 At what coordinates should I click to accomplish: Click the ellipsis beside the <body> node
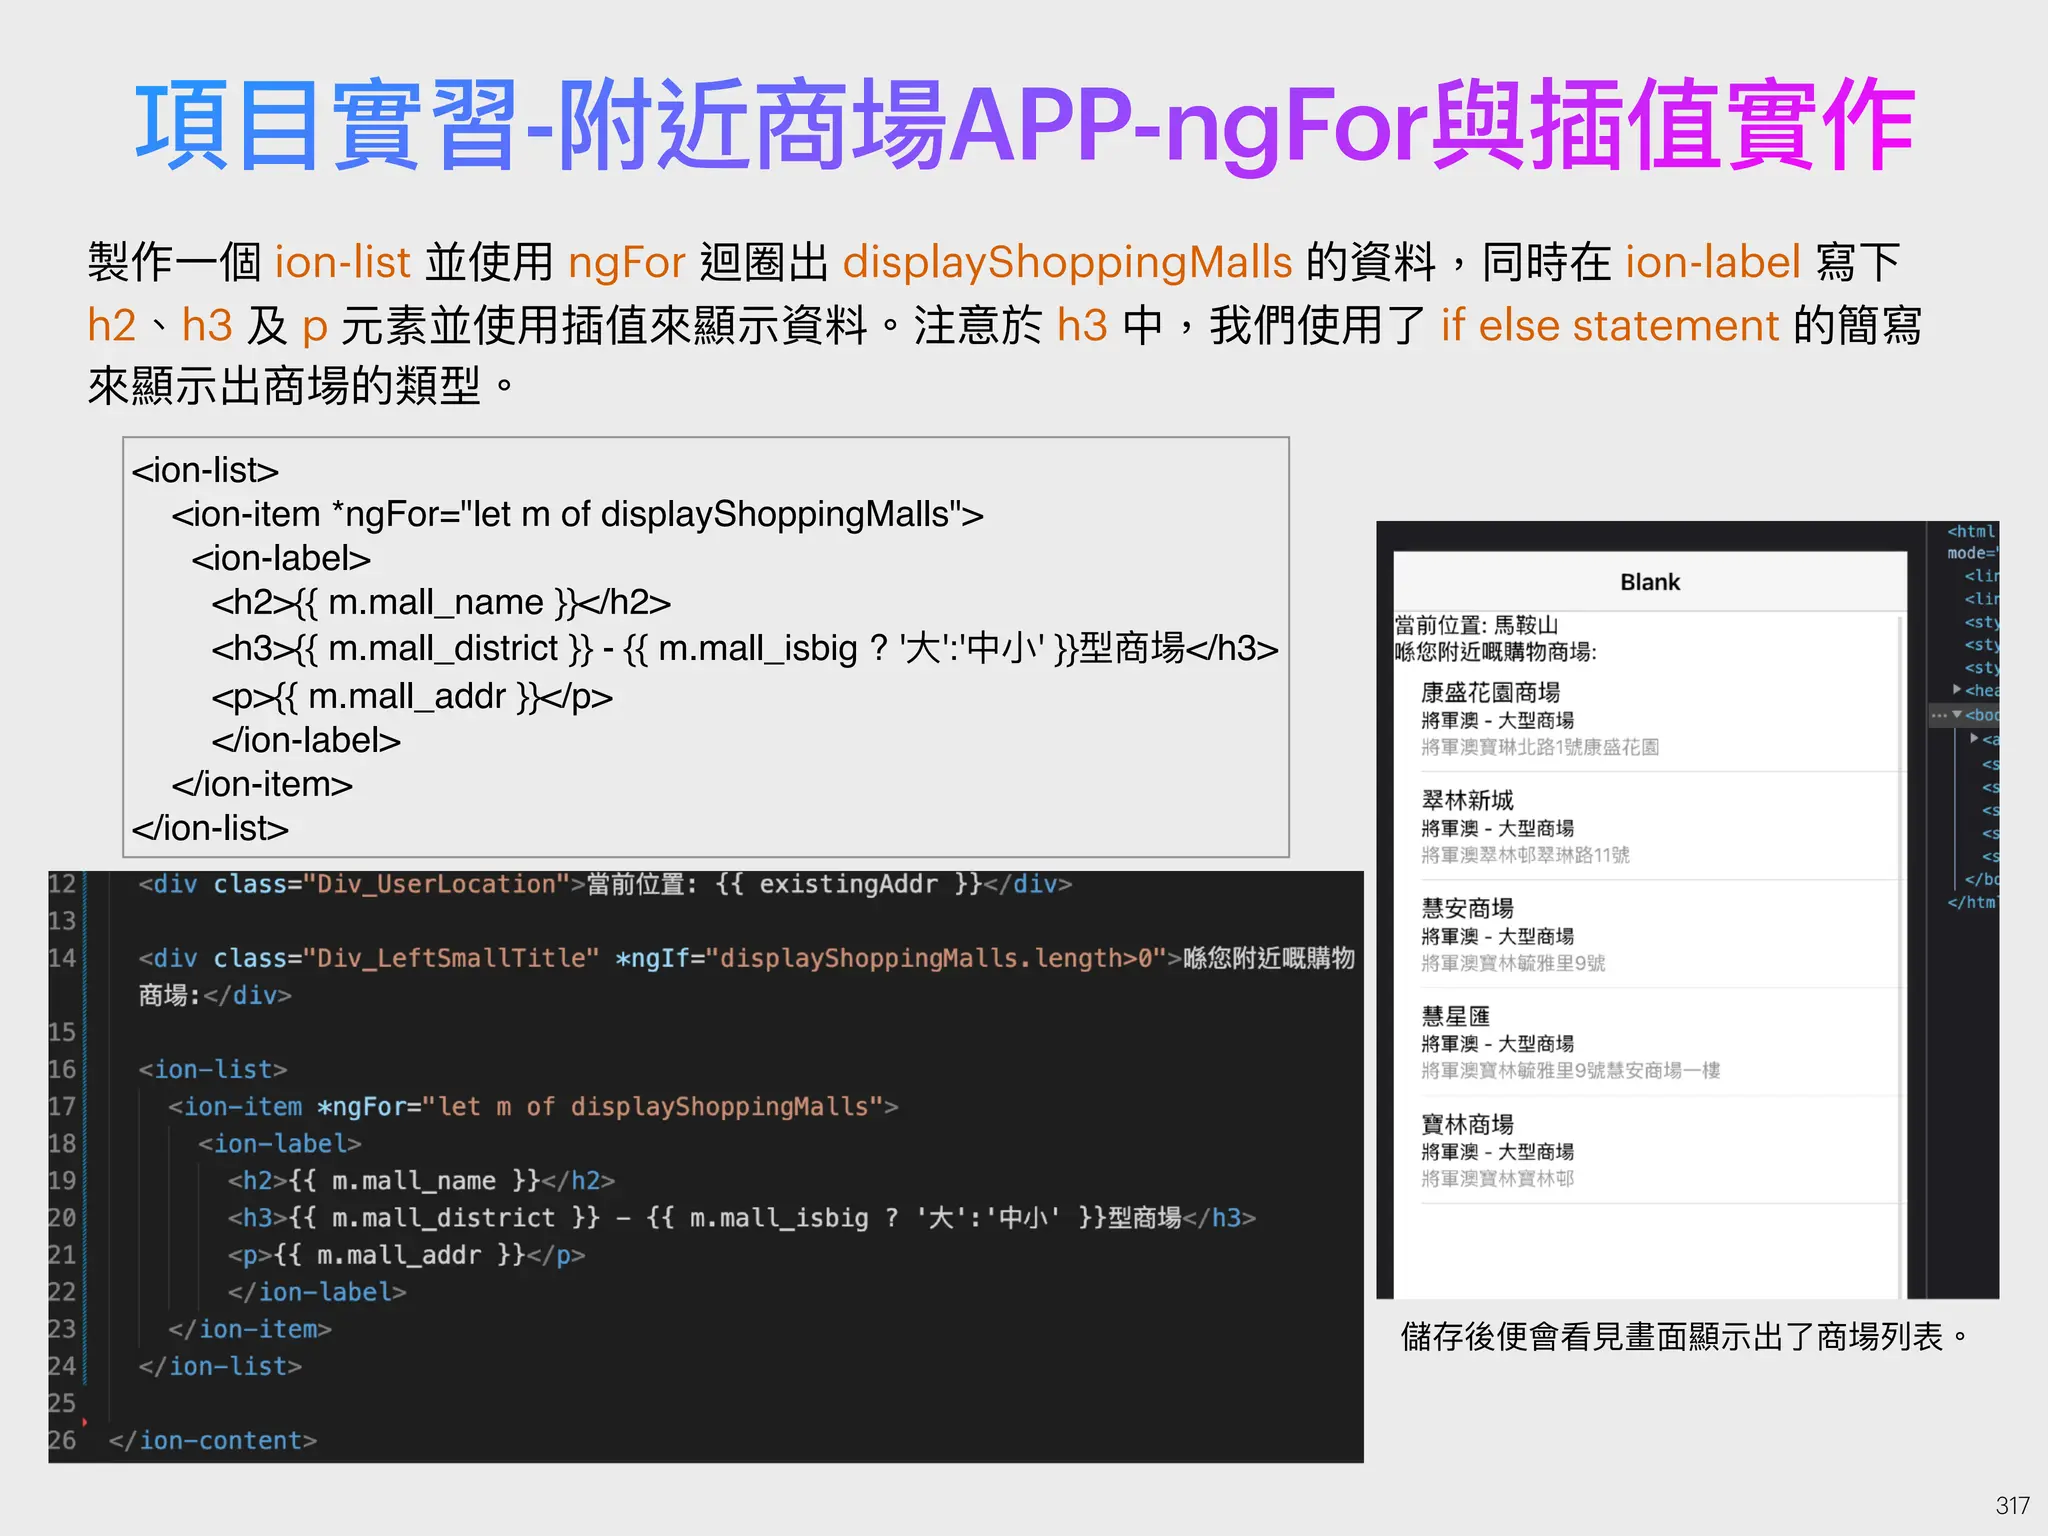pyautogui.click(x=1939, y=715)
